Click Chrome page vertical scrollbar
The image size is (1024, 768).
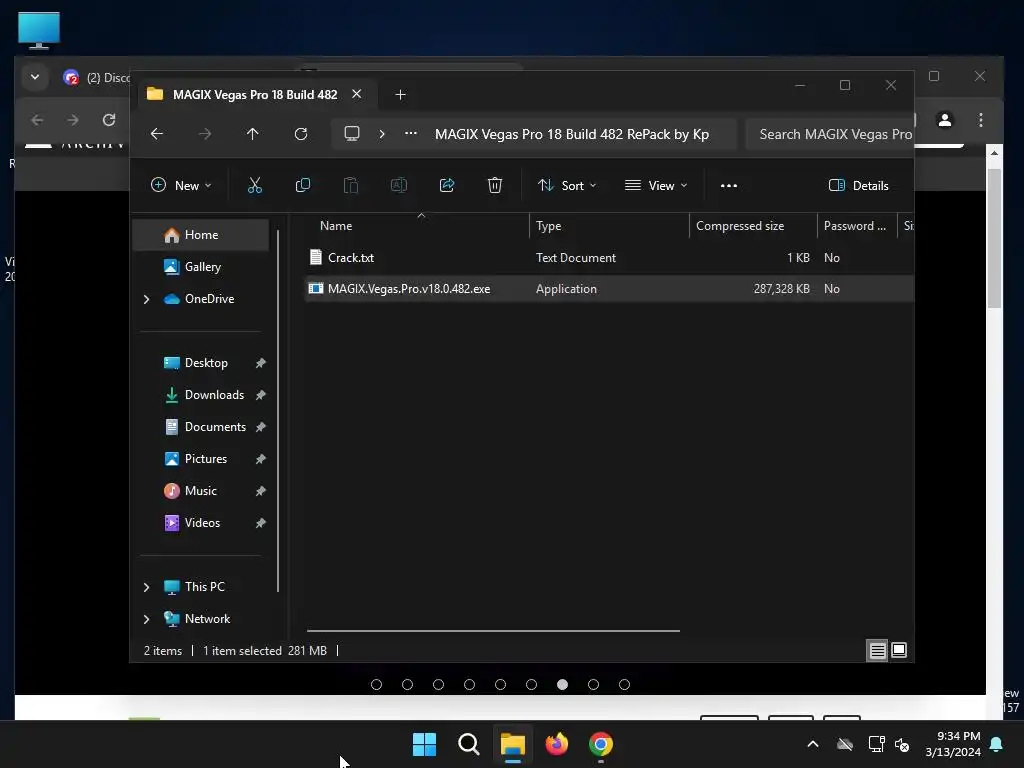[x=994, y=238]
